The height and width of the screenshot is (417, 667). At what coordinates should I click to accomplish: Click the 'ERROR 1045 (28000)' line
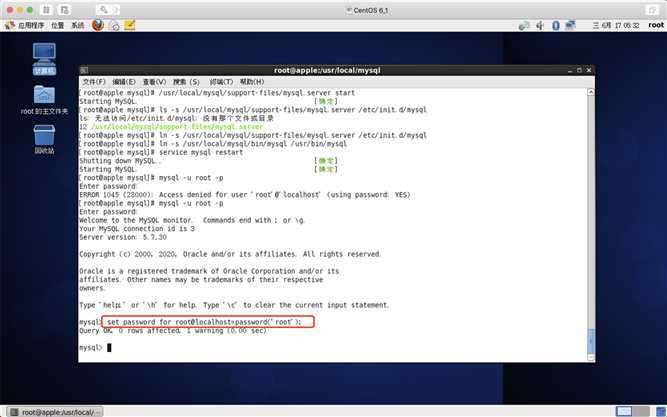(x=245, y=194)
